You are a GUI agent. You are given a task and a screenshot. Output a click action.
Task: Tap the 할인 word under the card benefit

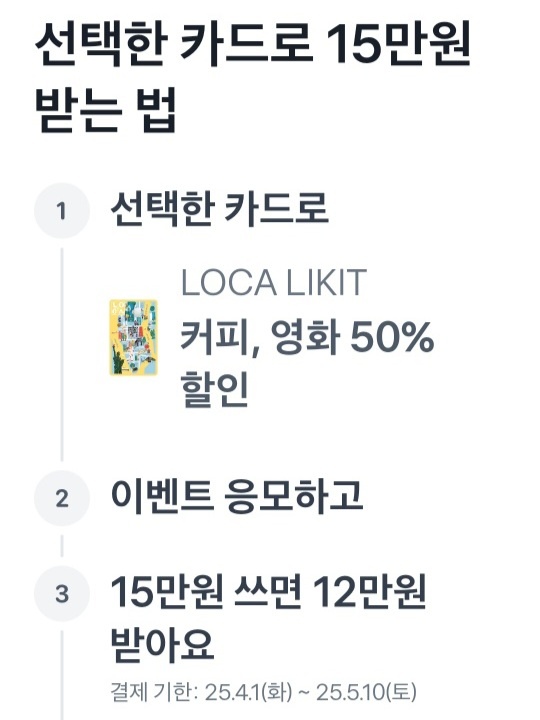tap(214, 389)
